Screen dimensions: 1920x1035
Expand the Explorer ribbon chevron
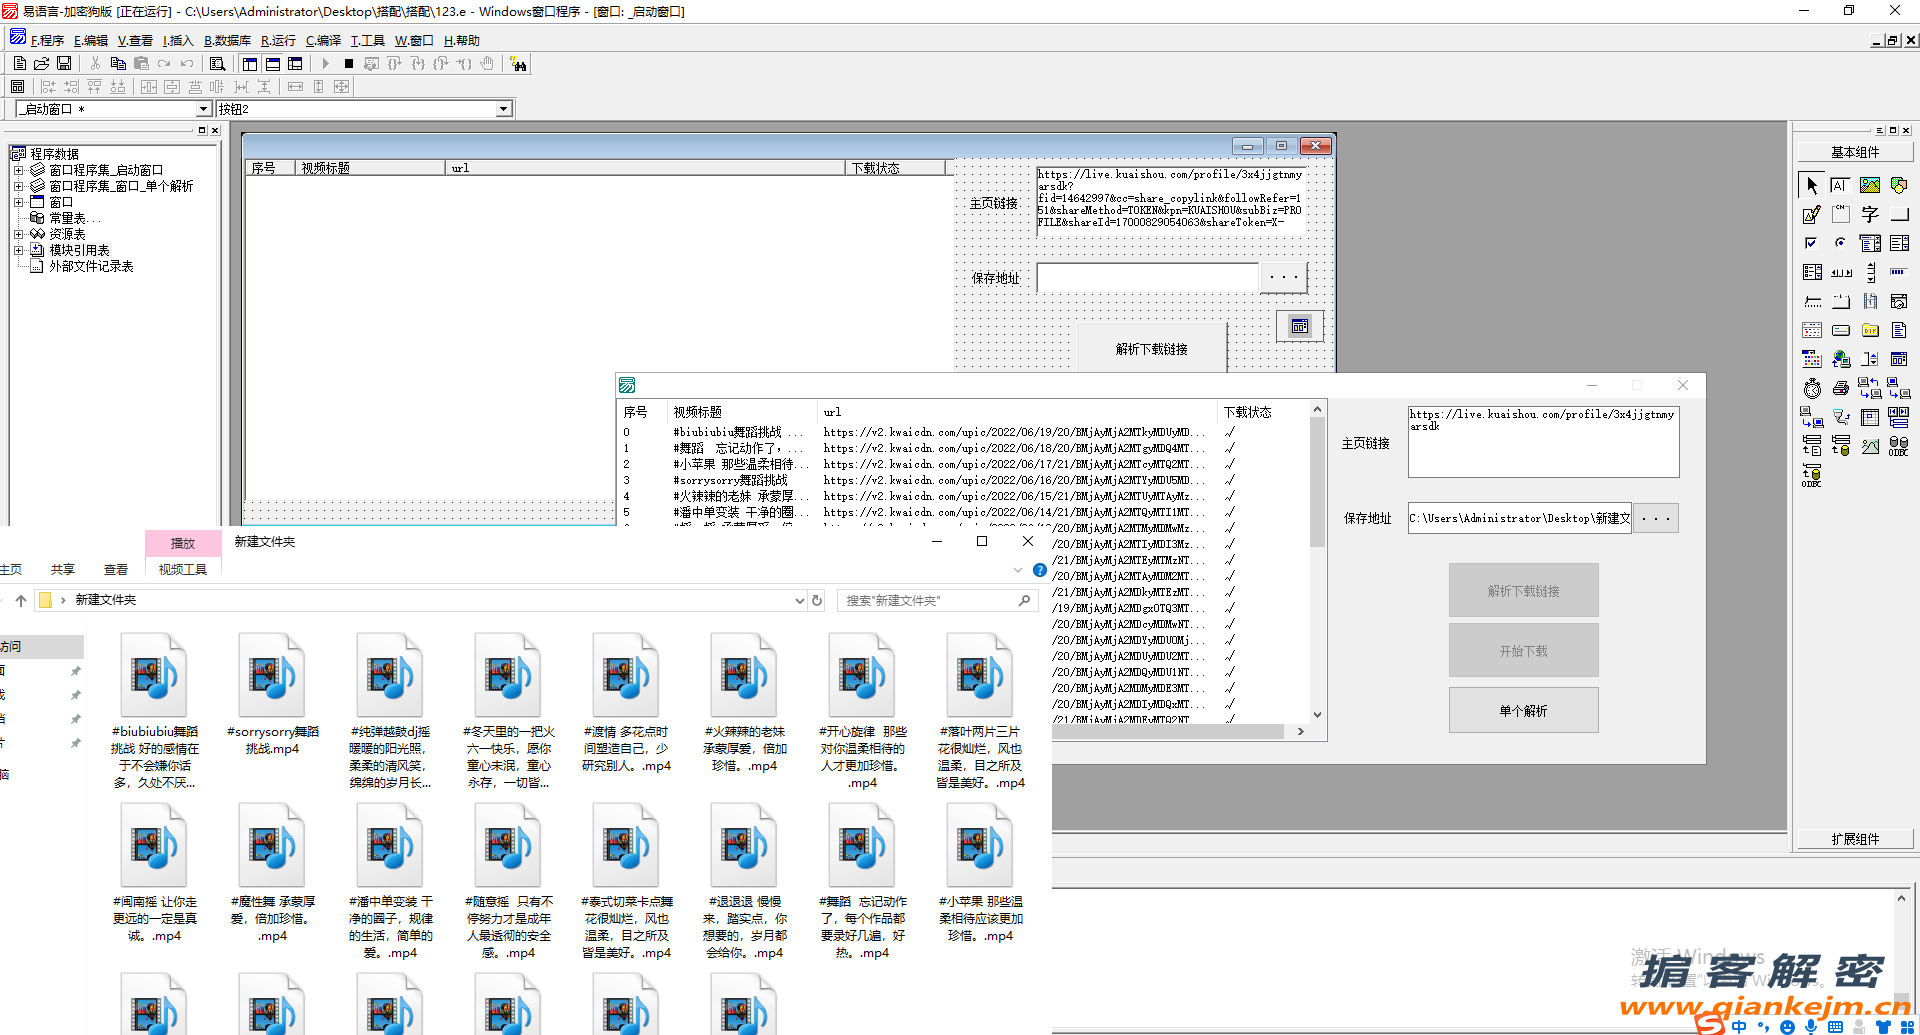1018,570
